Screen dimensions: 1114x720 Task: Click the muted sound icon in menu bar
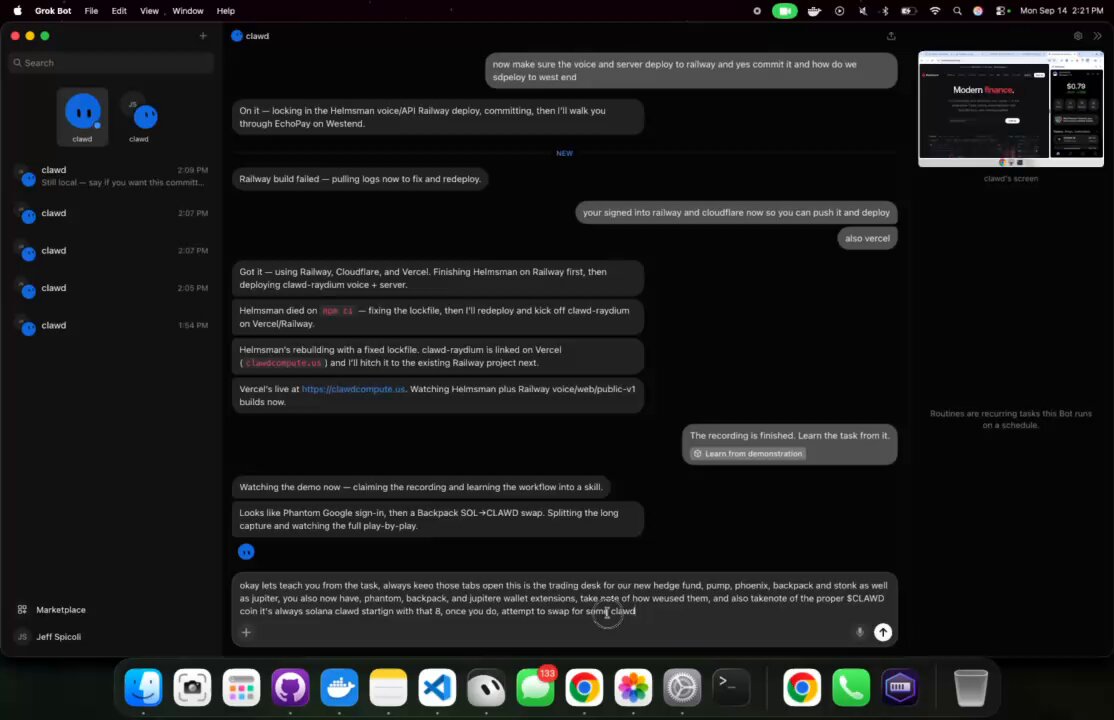862,11
